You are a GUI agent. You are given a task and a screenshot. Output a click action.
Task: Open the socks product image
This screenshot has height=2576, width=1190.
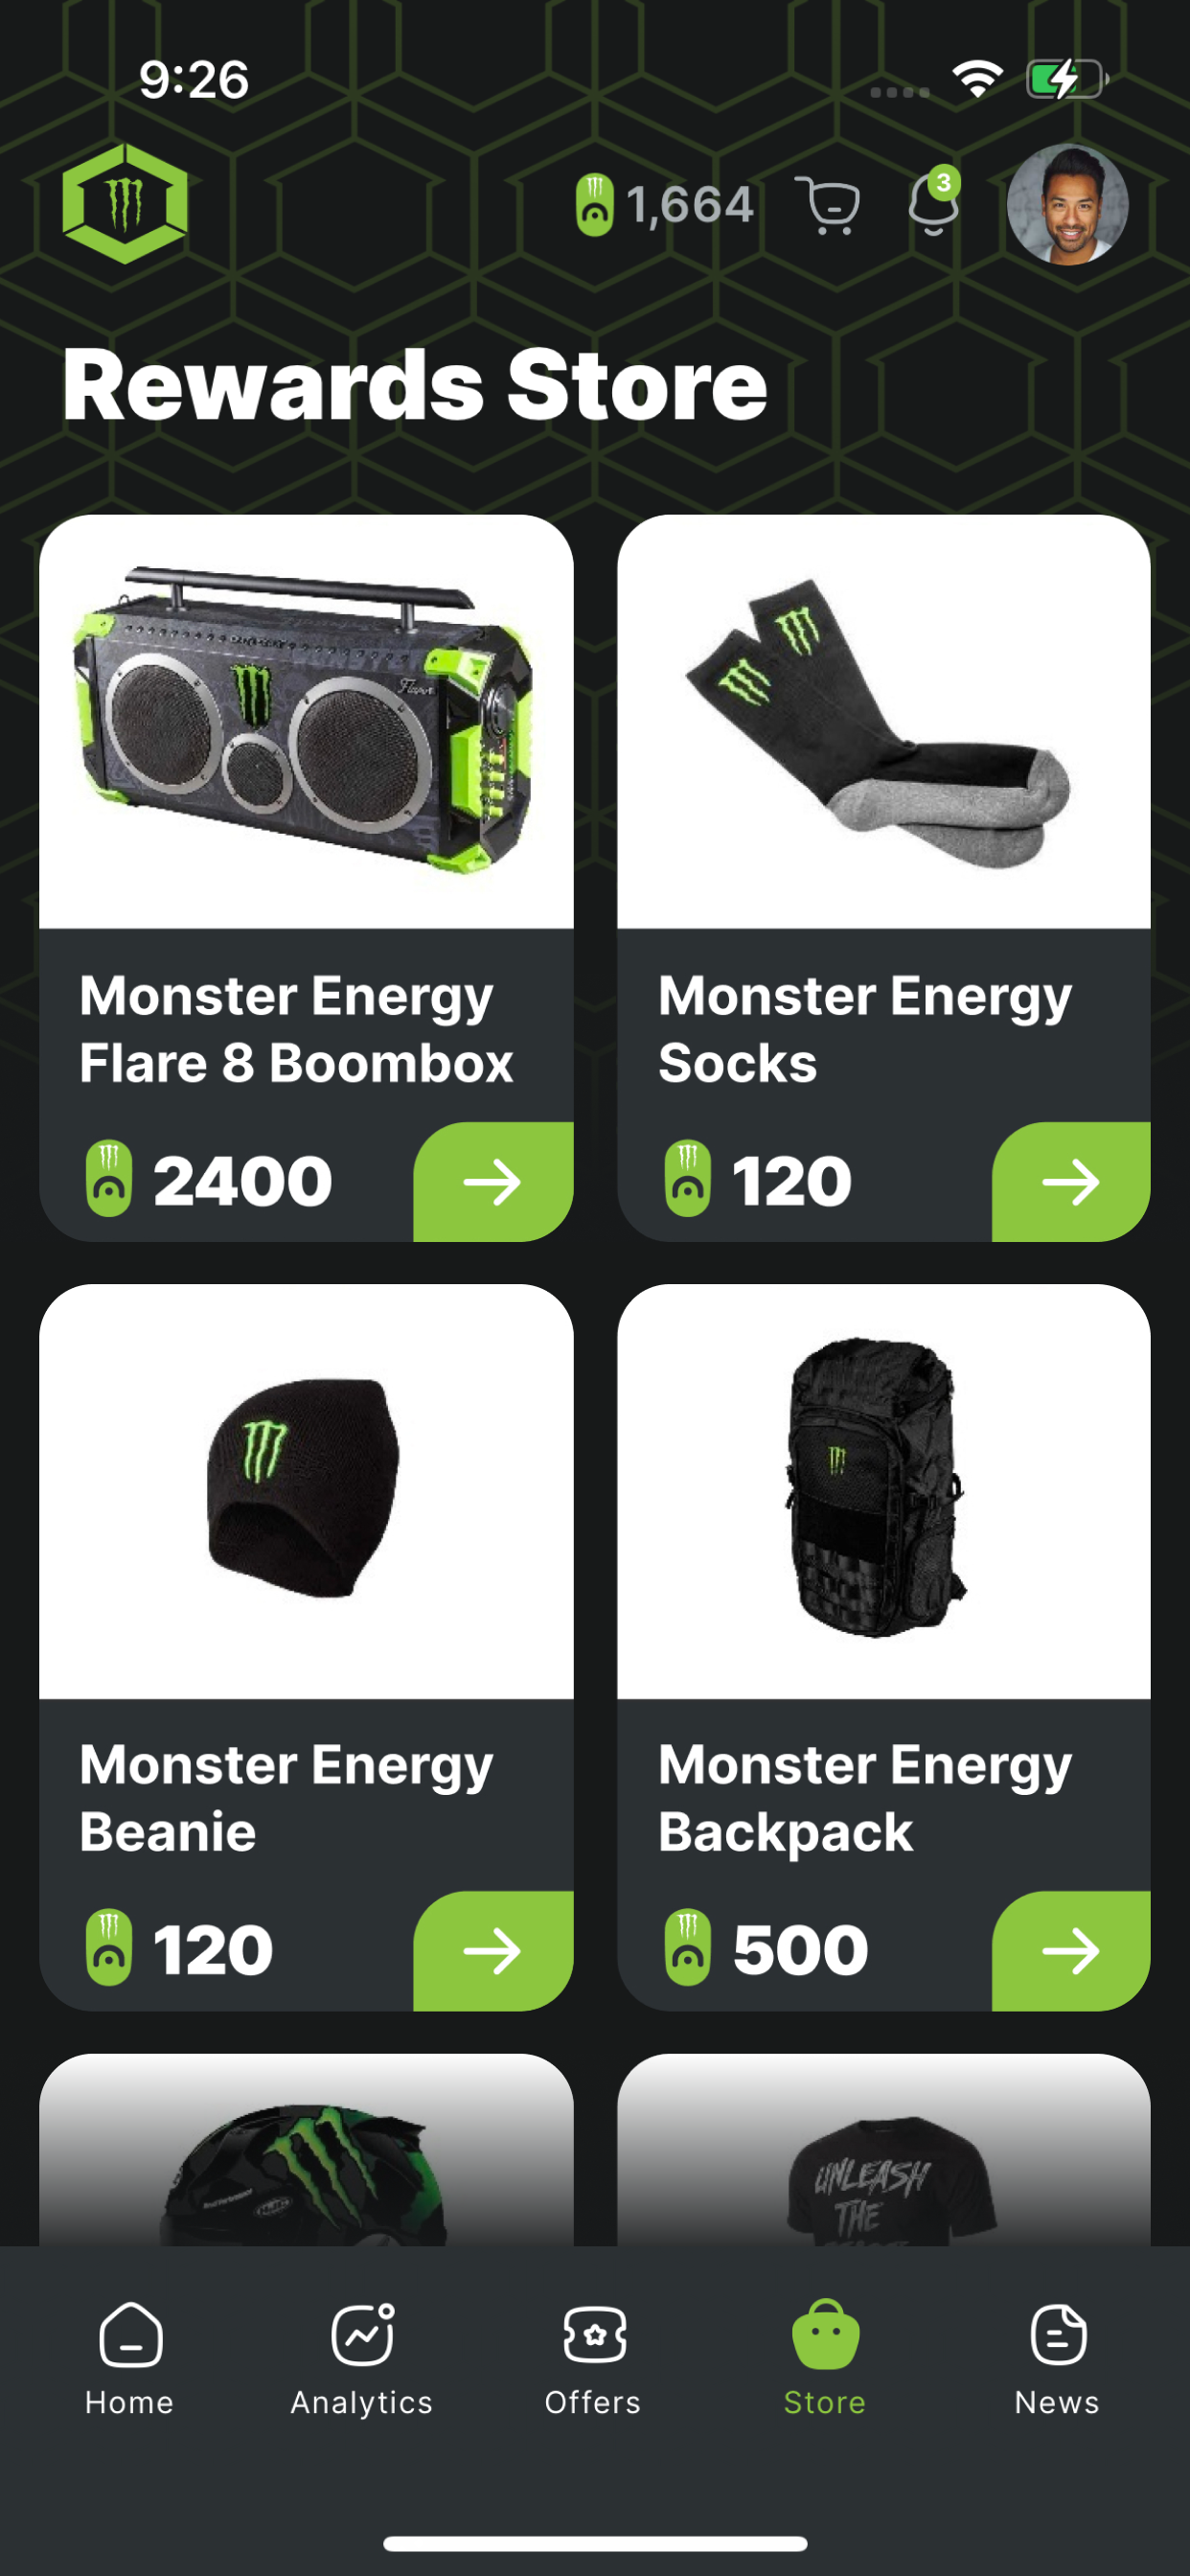[884, 722]
